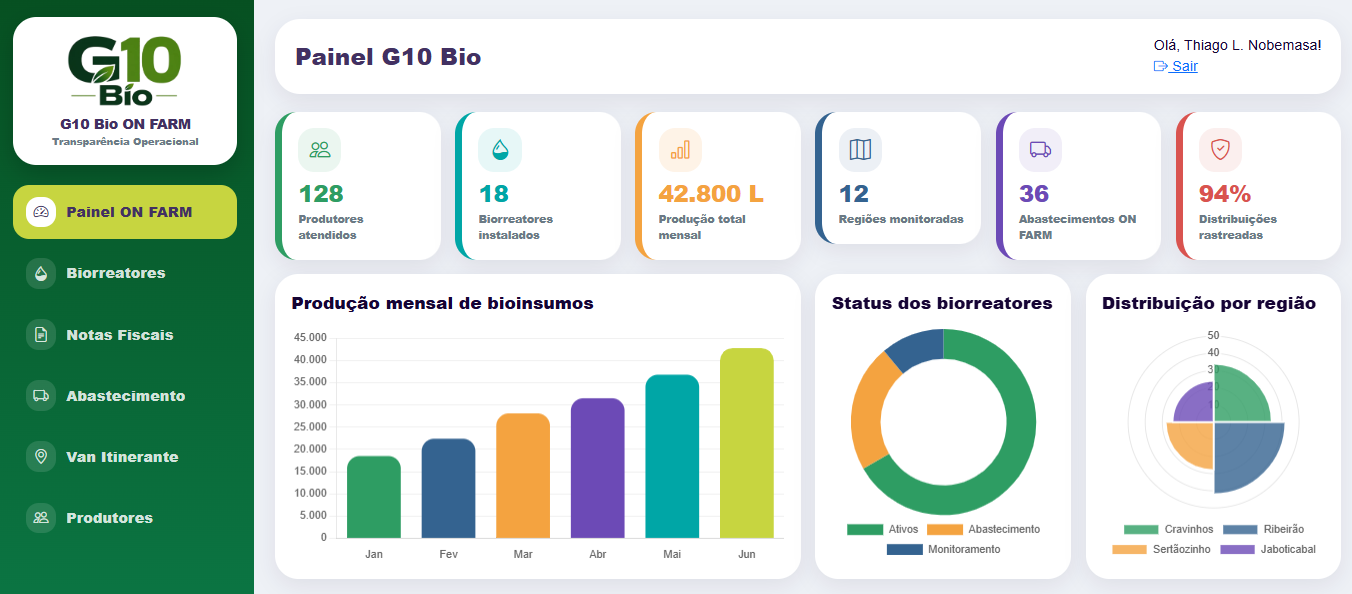Screen dimensions: 1352x594
Task: Click the Painel ON FARM gauge icon
Action: coord(41,212)
